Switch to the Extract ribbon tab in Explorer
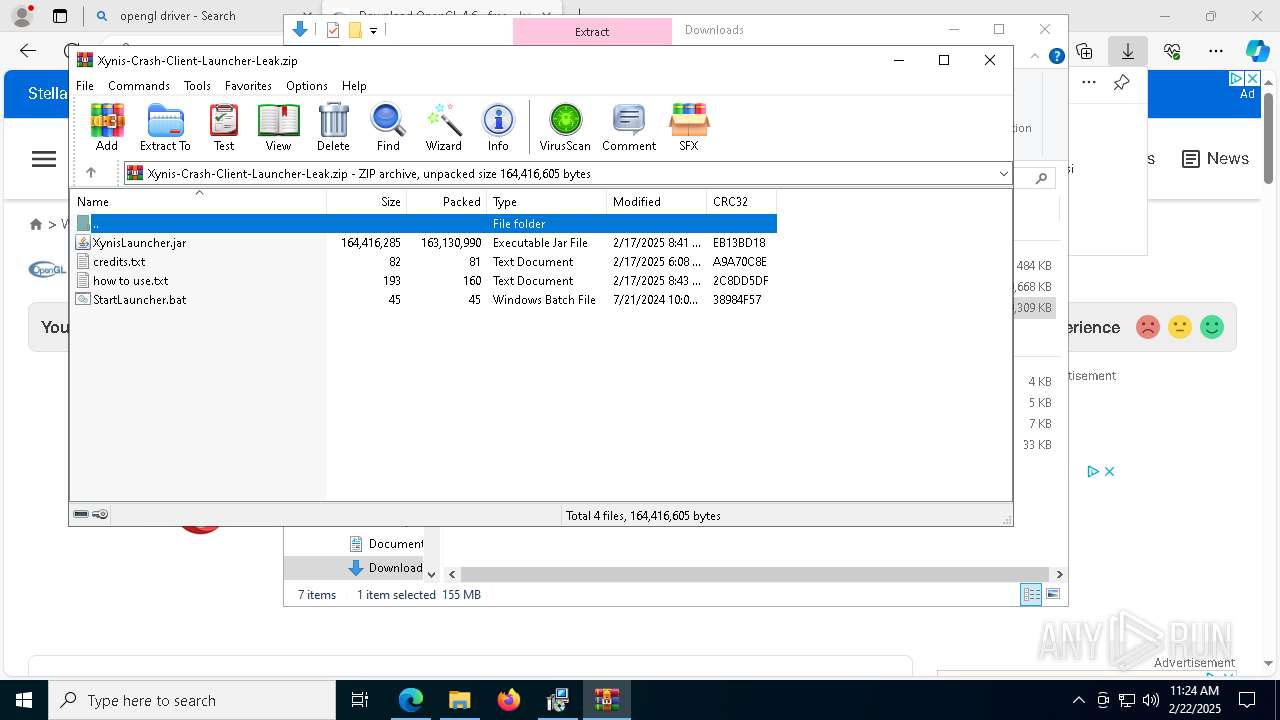The width and height of the screenshot is (1280, 720). (592, 31)
